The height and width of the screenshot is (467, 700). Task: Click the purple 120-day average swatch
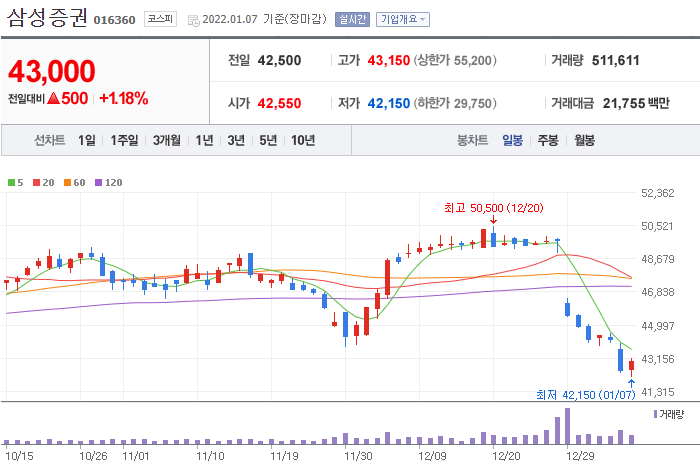pyautogui.click(x=99, y=183)
